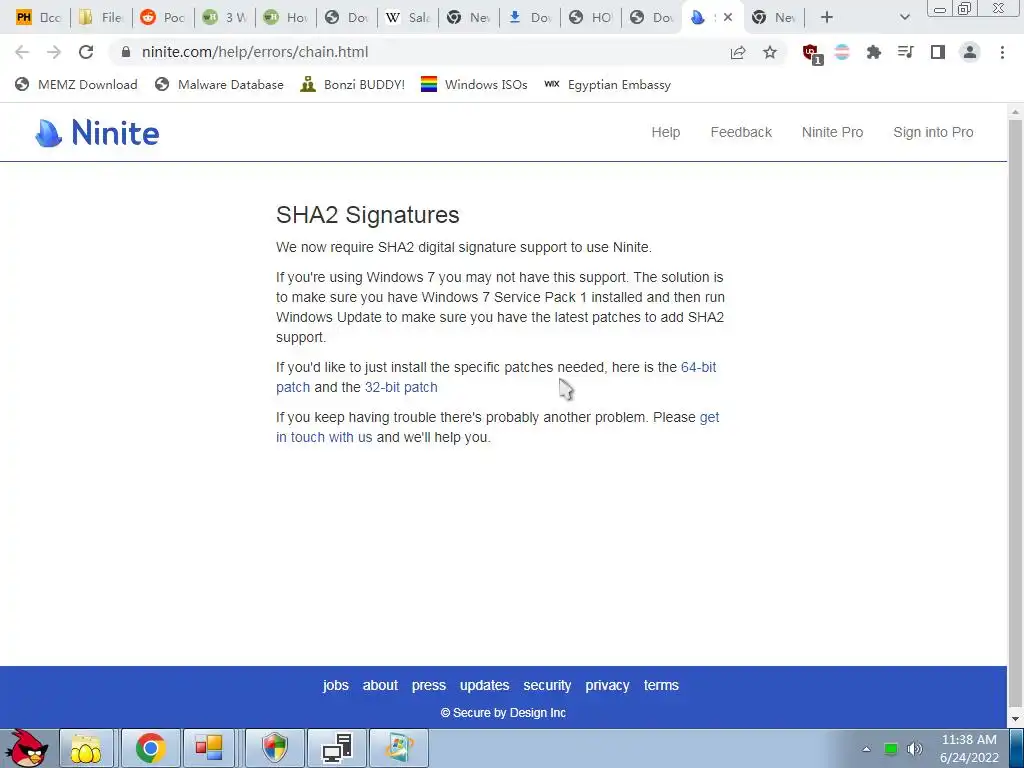Click the address bar URL field
The width and height of the screenshot is (1024, 768).
418,52
